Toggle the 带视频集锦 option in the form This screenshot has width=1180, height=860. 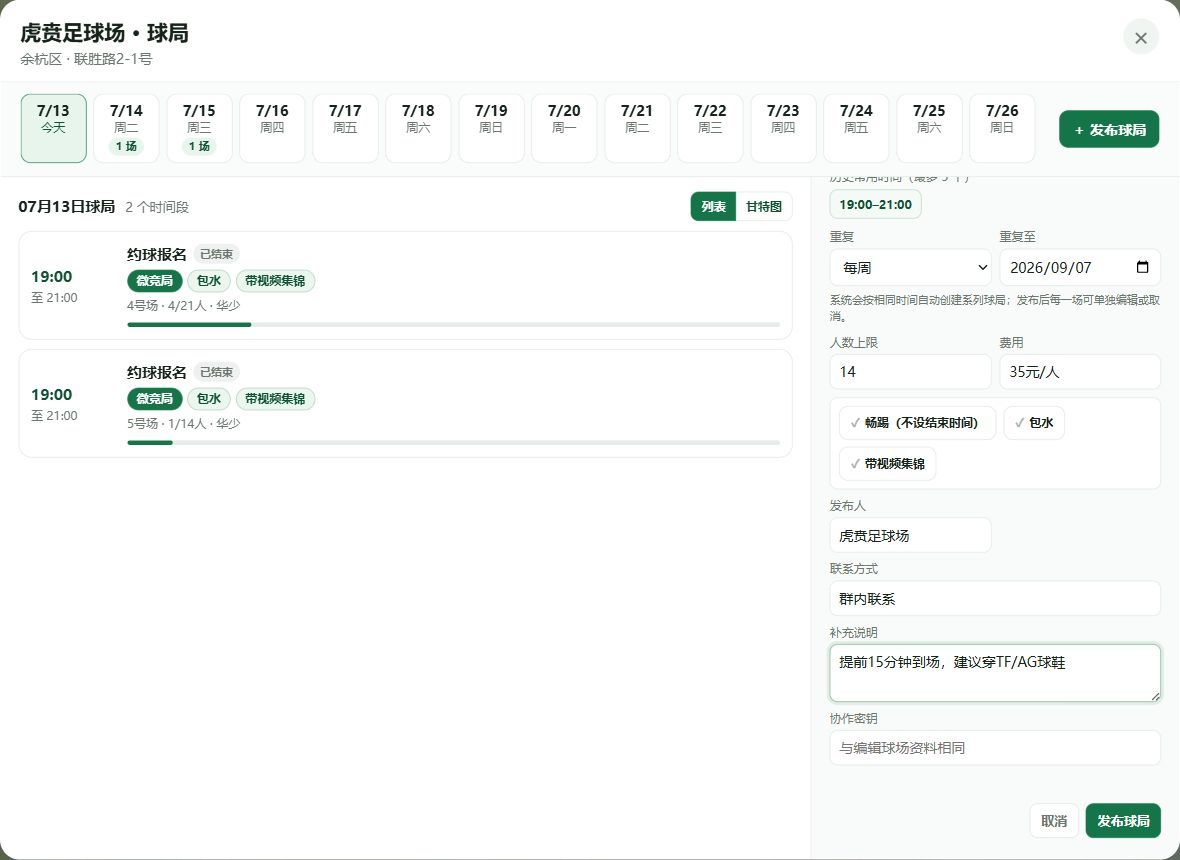click(x=887, y=463)
